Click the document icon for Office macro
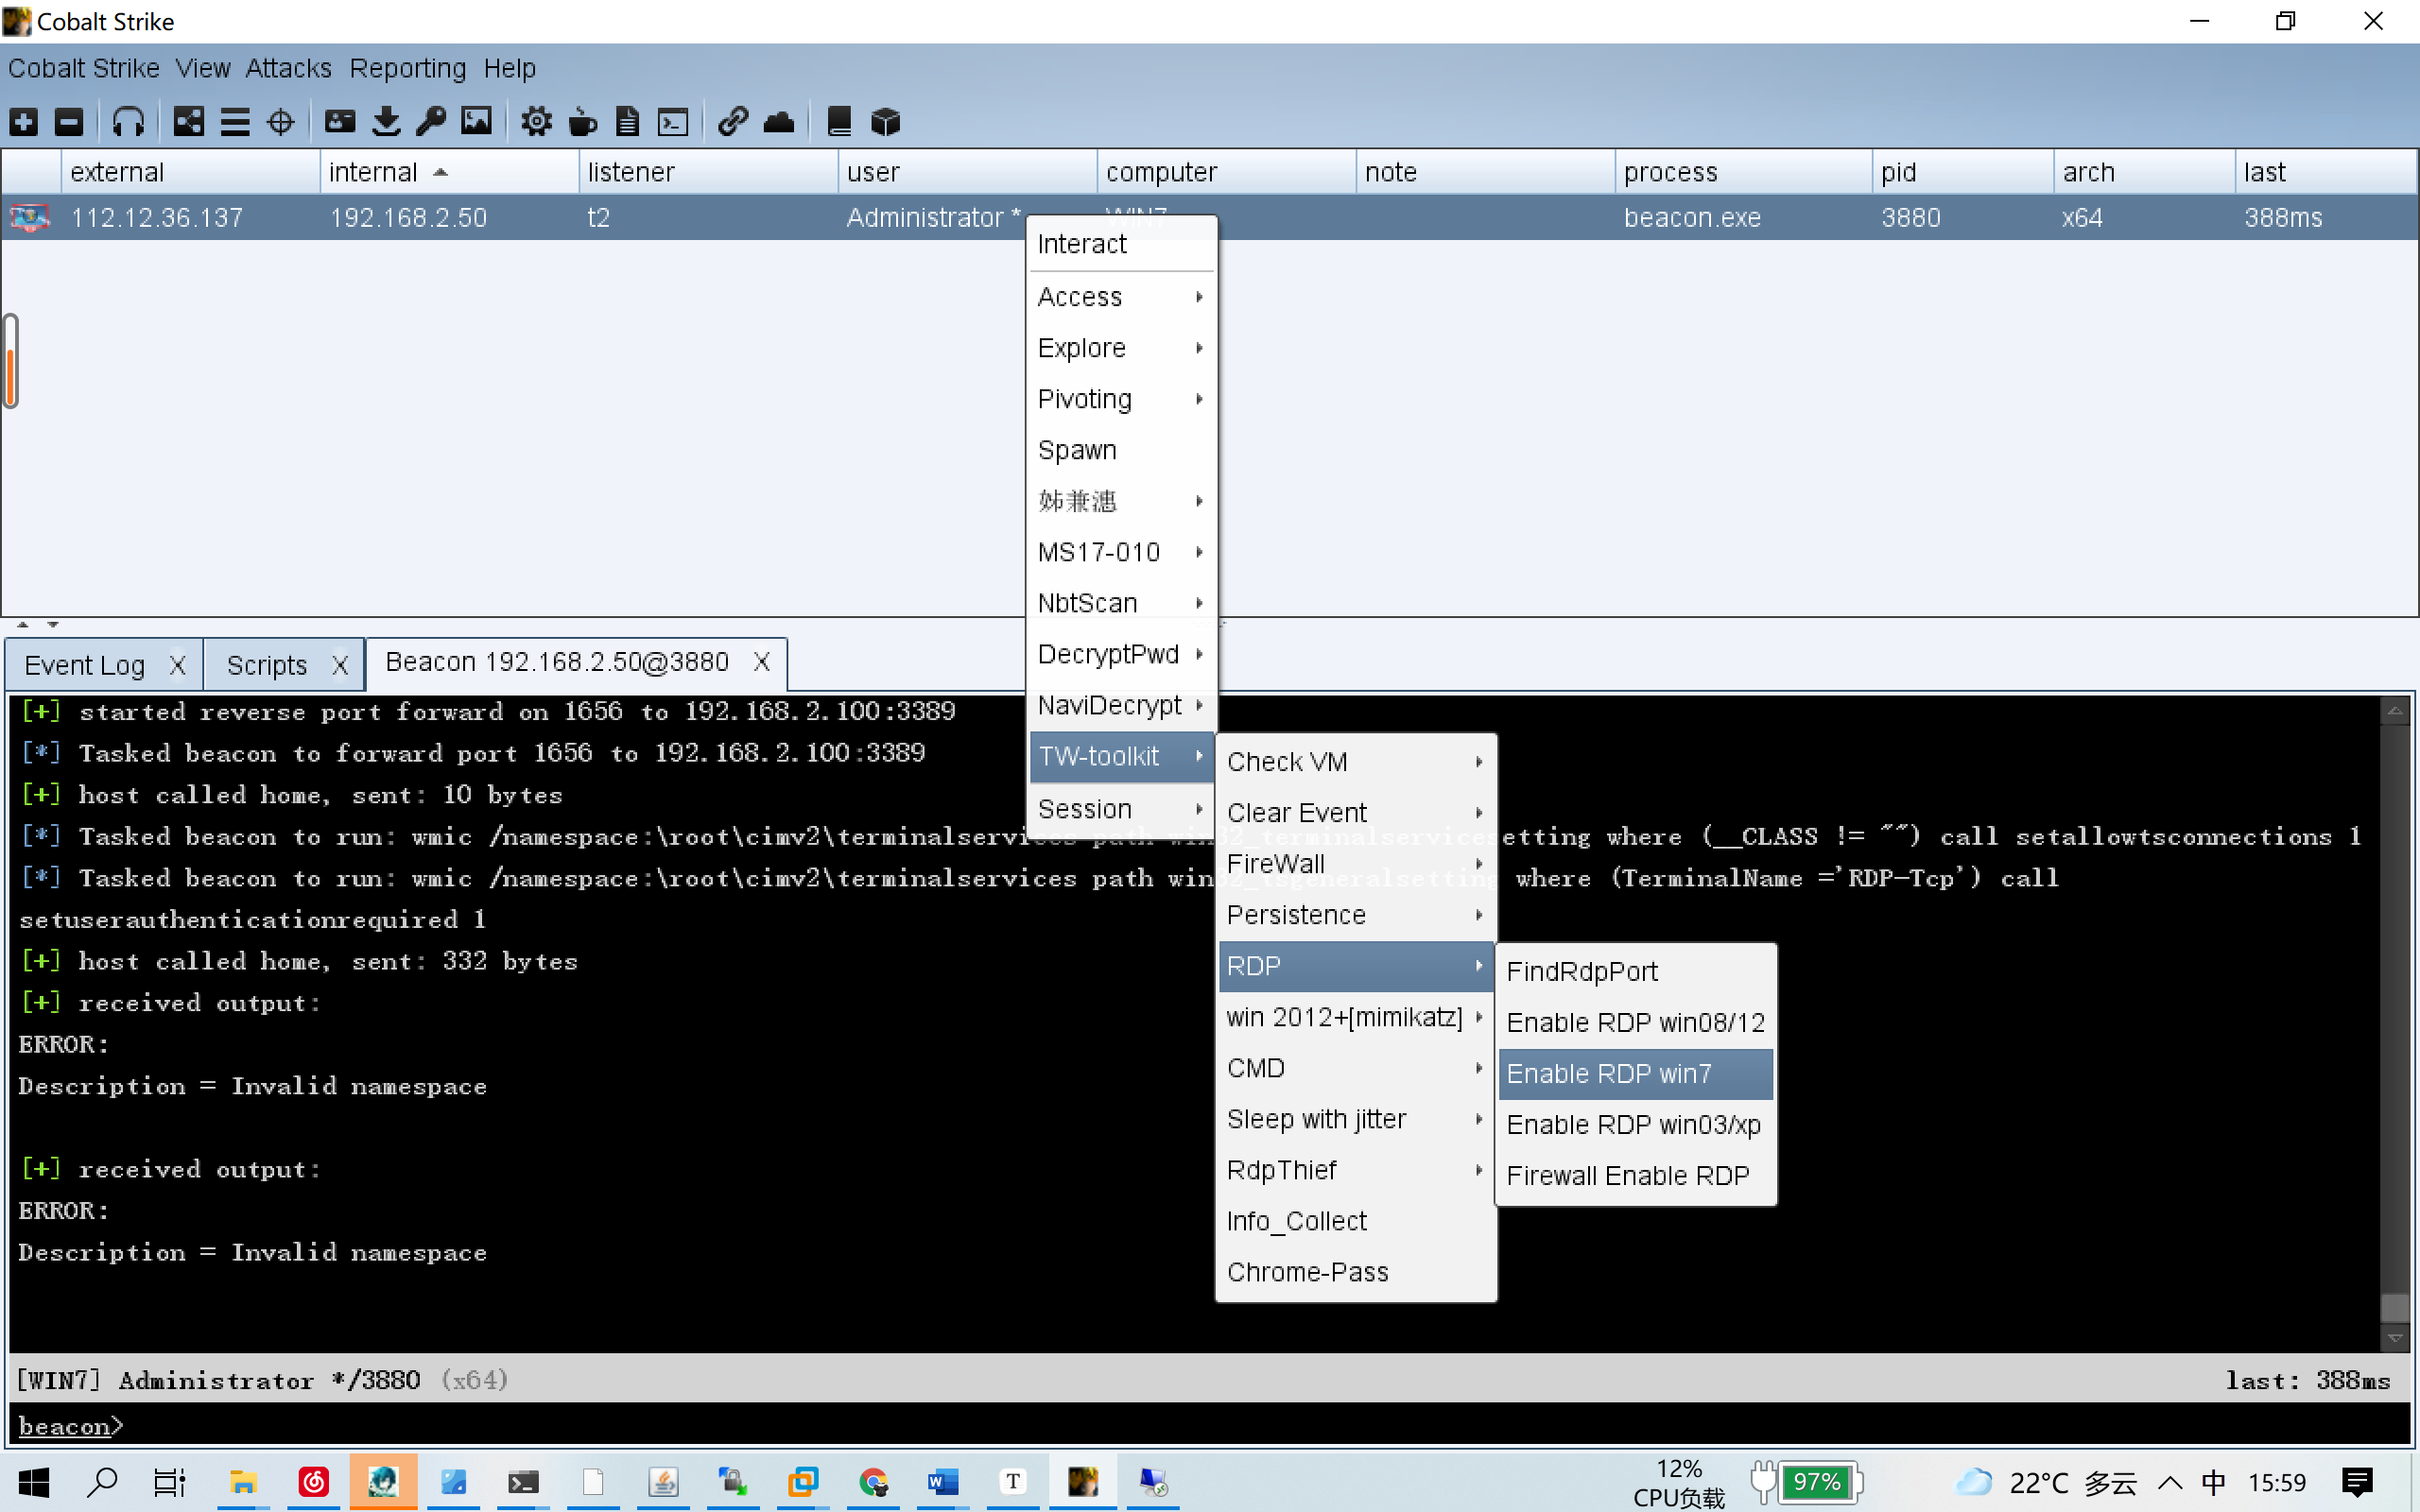This screenshot has height=1512, width=2420. click(x=628, y=122)
